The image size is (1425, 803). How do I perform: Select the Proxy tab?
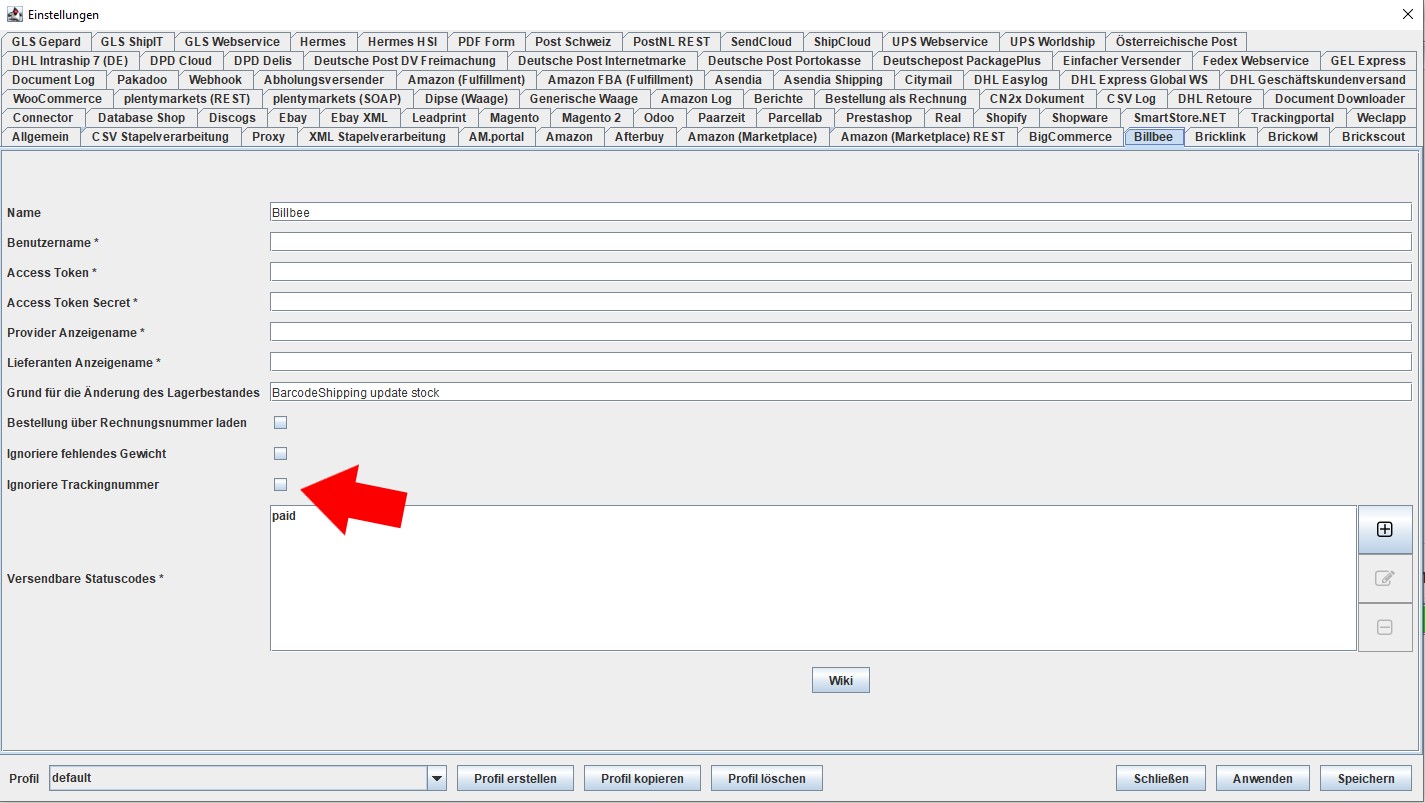pyautogui.click(x=268, y=137)
